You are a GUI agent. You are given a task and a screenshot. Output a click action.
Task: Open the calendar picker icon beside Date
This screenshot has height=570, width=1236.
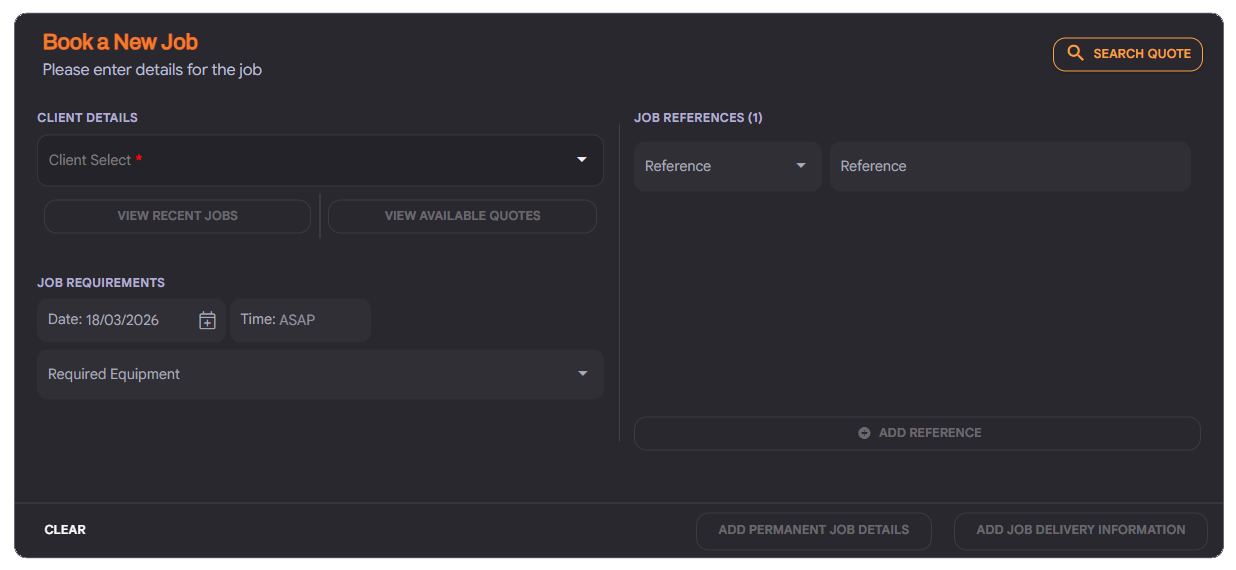pos(207,321)
